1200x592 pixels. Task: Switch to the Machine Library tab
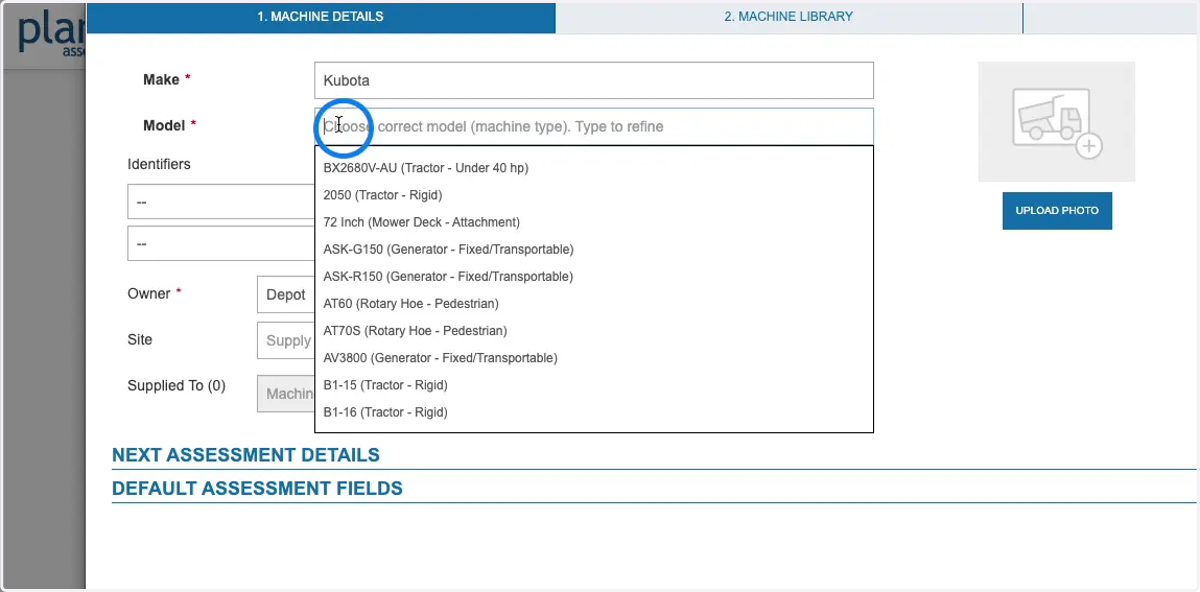point(788,17)
